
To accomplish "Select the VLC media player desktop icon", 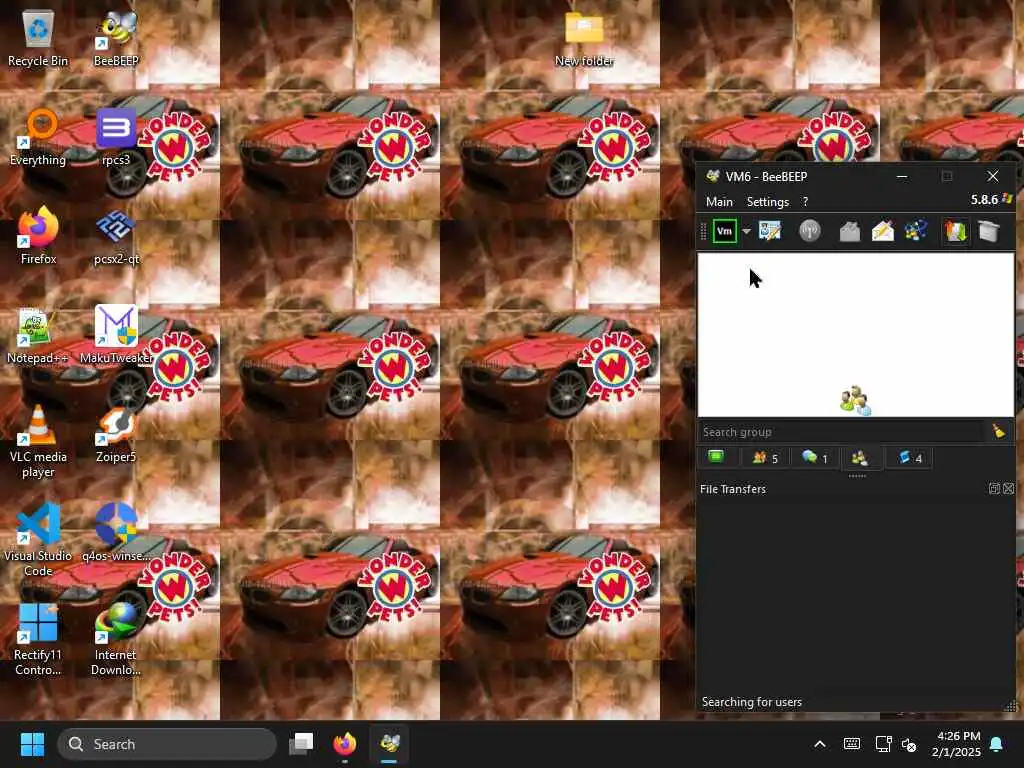I will tap(38, 441).
